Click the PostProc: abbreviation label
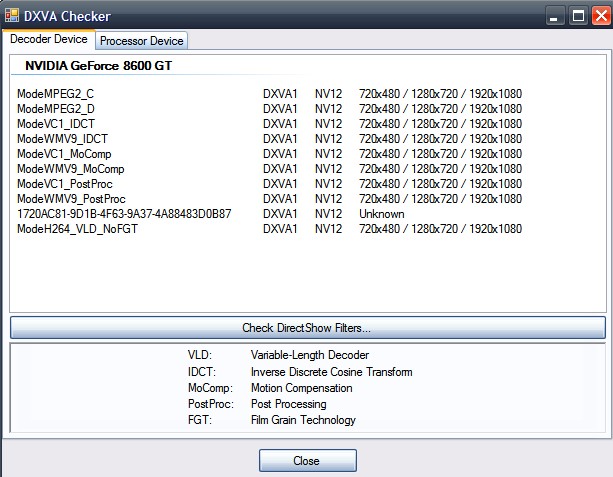 (211, 404)
